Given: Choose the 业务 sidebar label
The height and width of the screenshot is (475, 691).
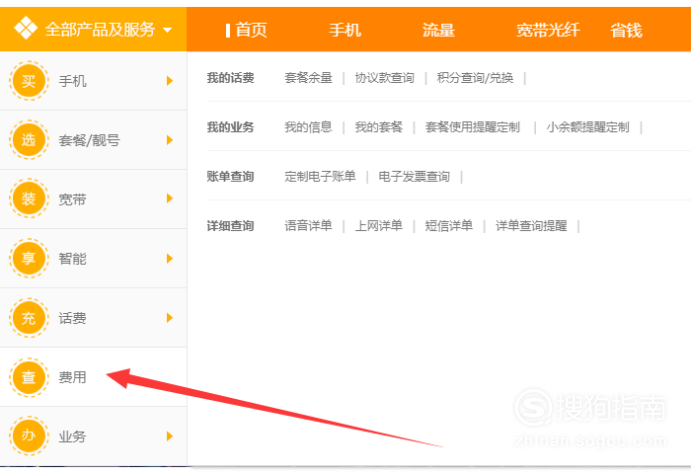Looking at the screenshot, I should pos(72,436).
